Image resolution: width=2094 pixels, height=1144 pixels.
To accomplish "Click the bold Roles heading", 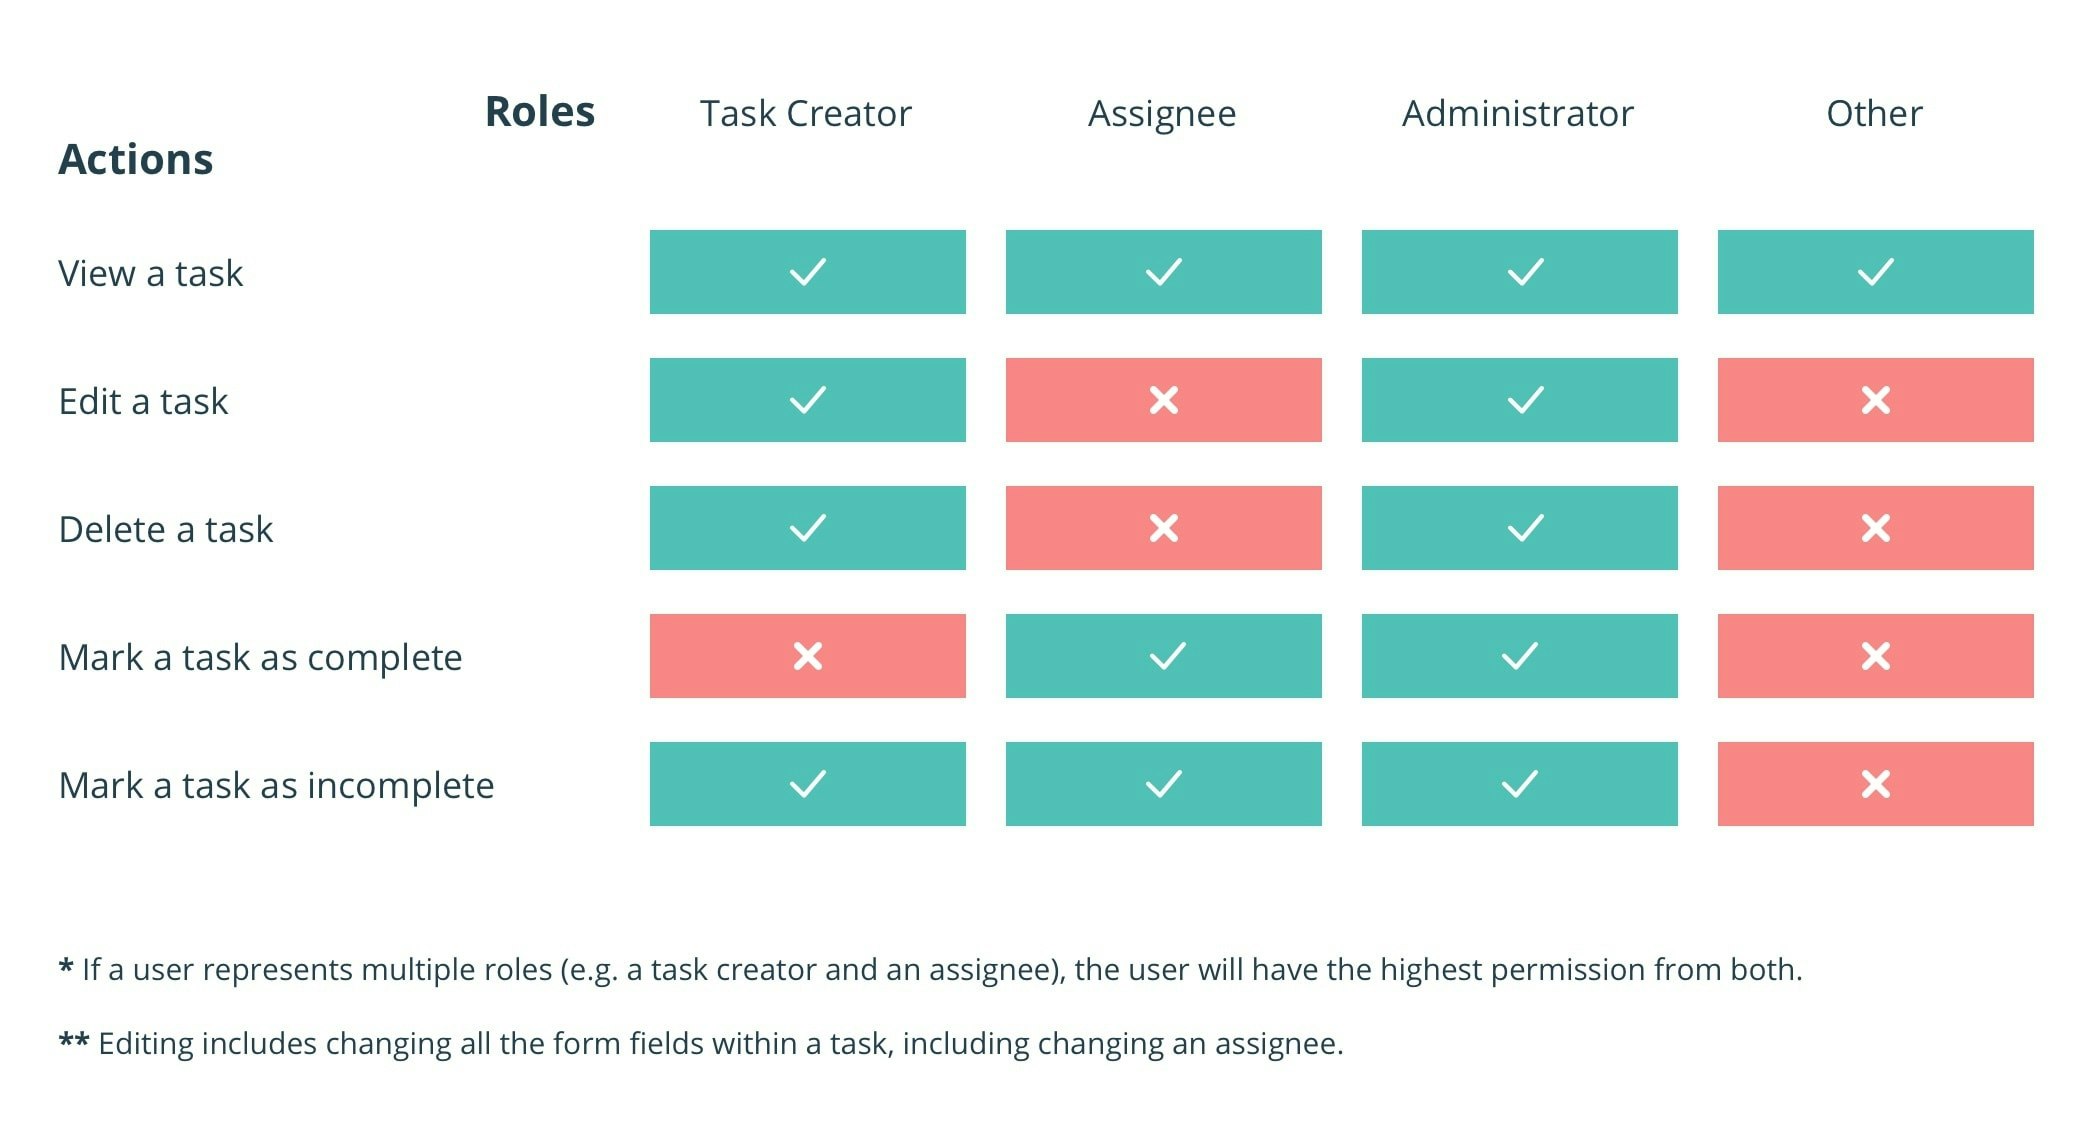I will [539, 111].
